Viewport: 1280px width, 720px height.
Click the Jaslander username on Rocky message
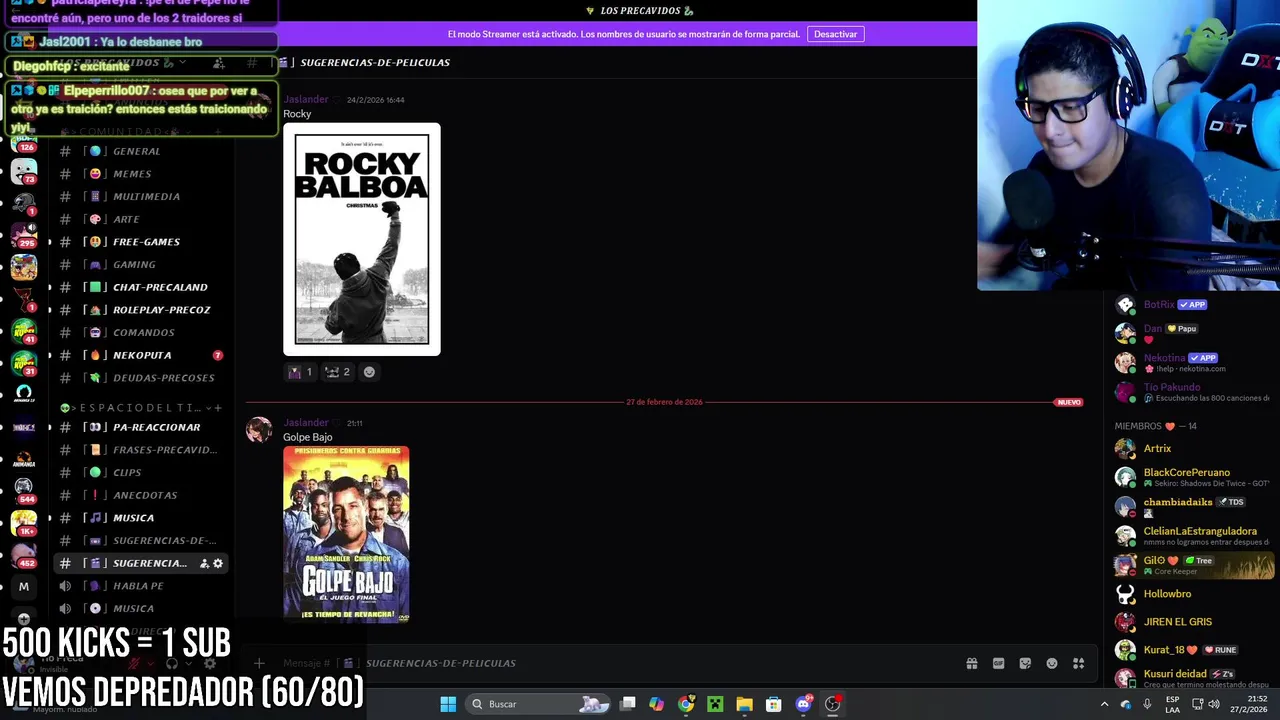coord(306,99)
